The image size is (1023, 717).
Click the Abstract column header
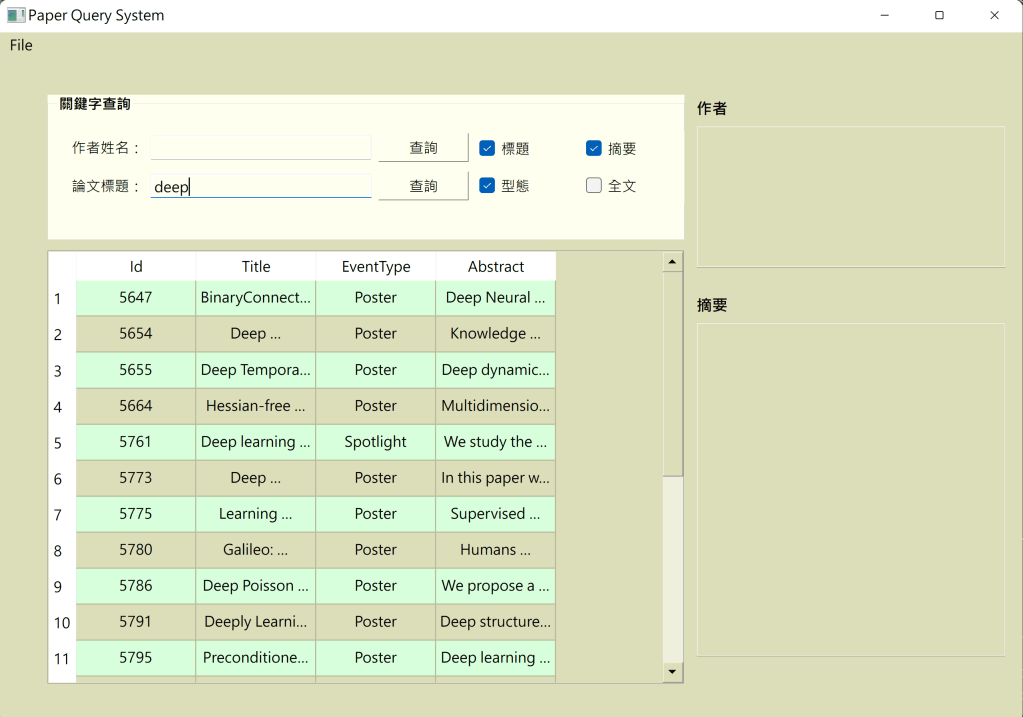pyautogui.click(x=496, y=266)
